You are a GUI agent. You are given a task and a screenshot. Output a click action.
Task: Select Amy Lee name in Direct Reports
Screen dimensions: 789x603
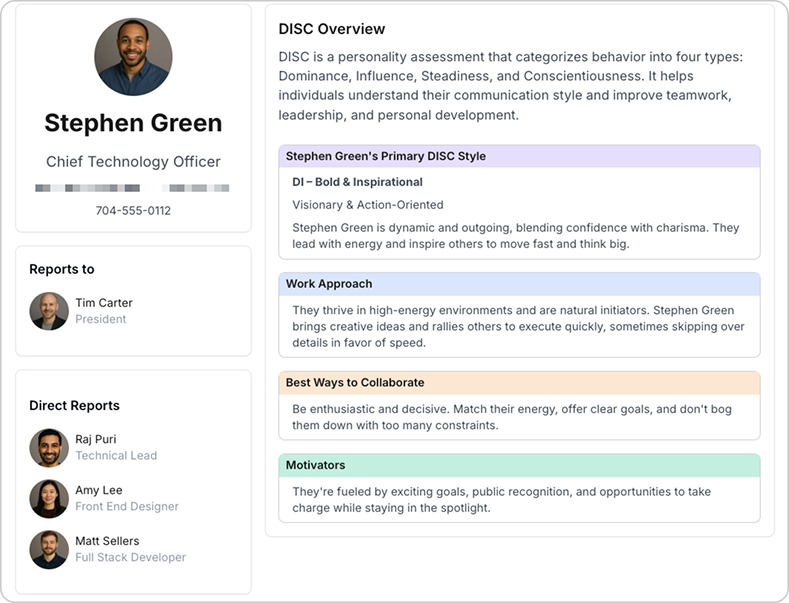point(99,490)
